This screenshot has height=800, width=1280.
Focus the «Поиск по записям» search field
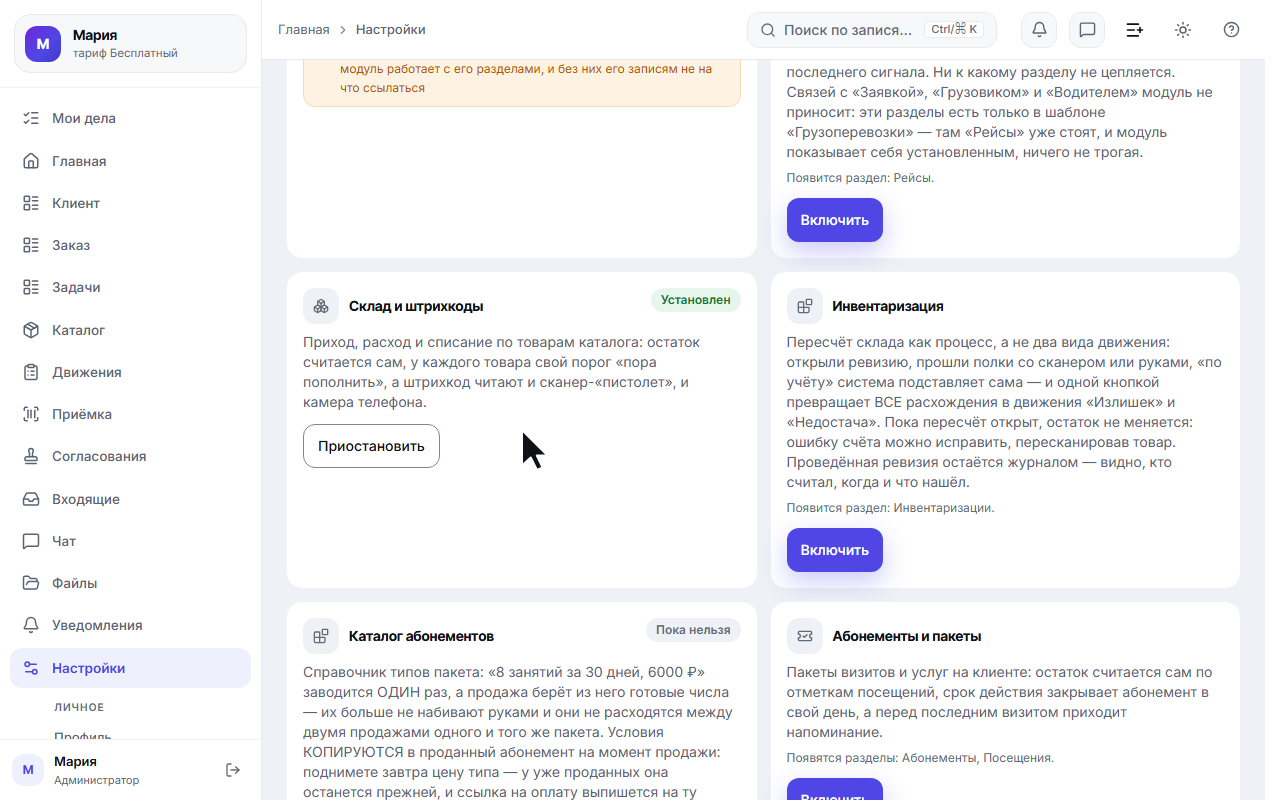tap(872, 30)
